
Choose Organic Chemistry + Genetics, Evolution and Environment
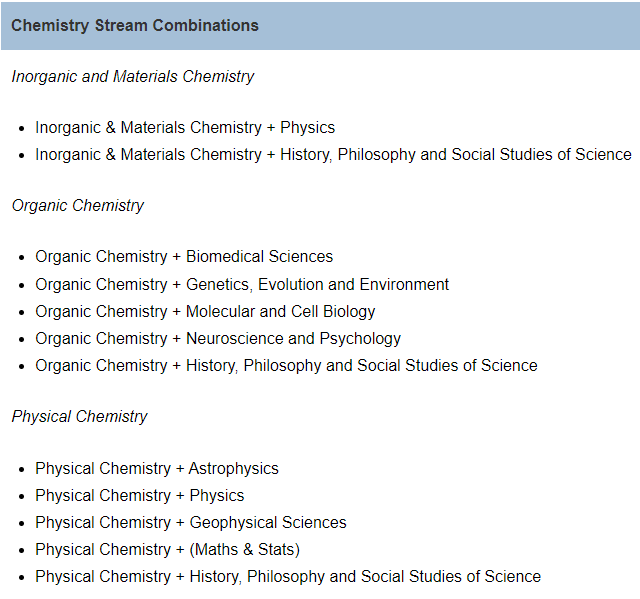242,284
